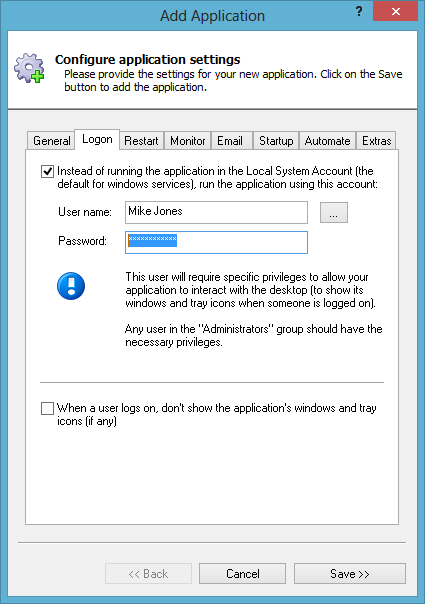Open the Restart tab
The width and height of the screenshot is (425, 604).
click(x=141, y=141)
